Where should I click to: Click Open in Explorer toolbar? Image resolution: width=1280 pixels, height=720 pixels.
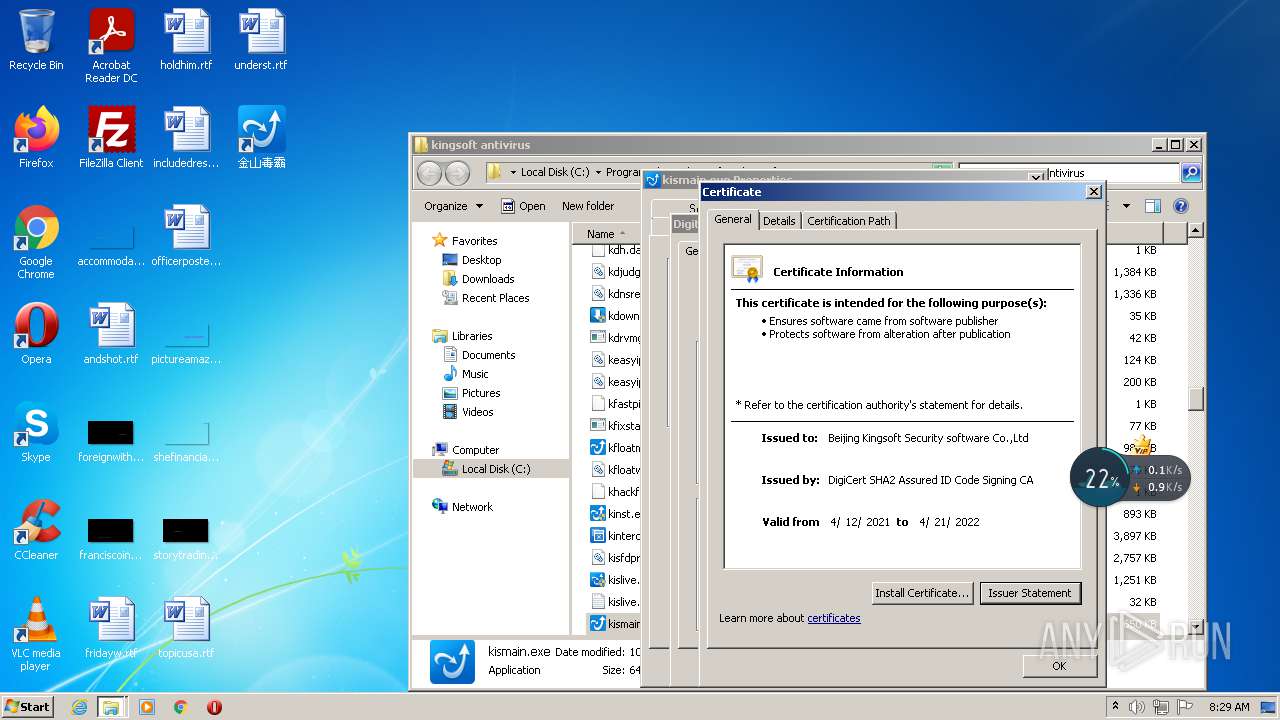pyautogui.click(x=523, y=206)
